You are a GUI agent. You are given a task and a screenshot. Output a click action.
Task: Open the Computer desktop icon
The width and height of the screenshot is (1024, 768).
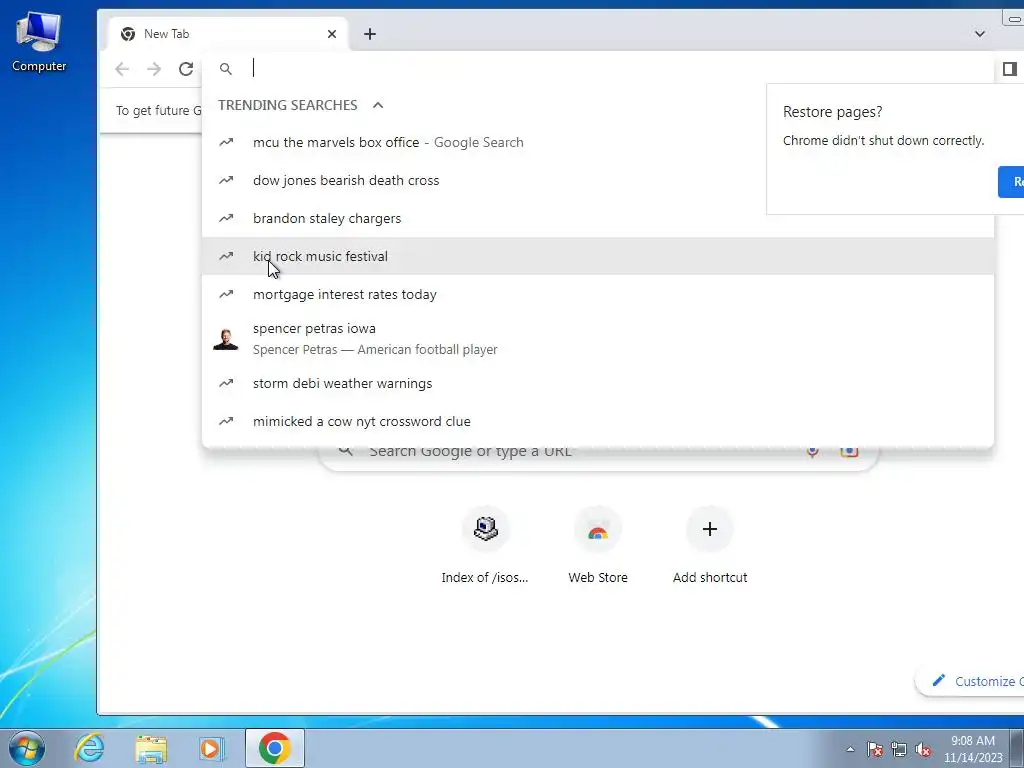point(39,42)
